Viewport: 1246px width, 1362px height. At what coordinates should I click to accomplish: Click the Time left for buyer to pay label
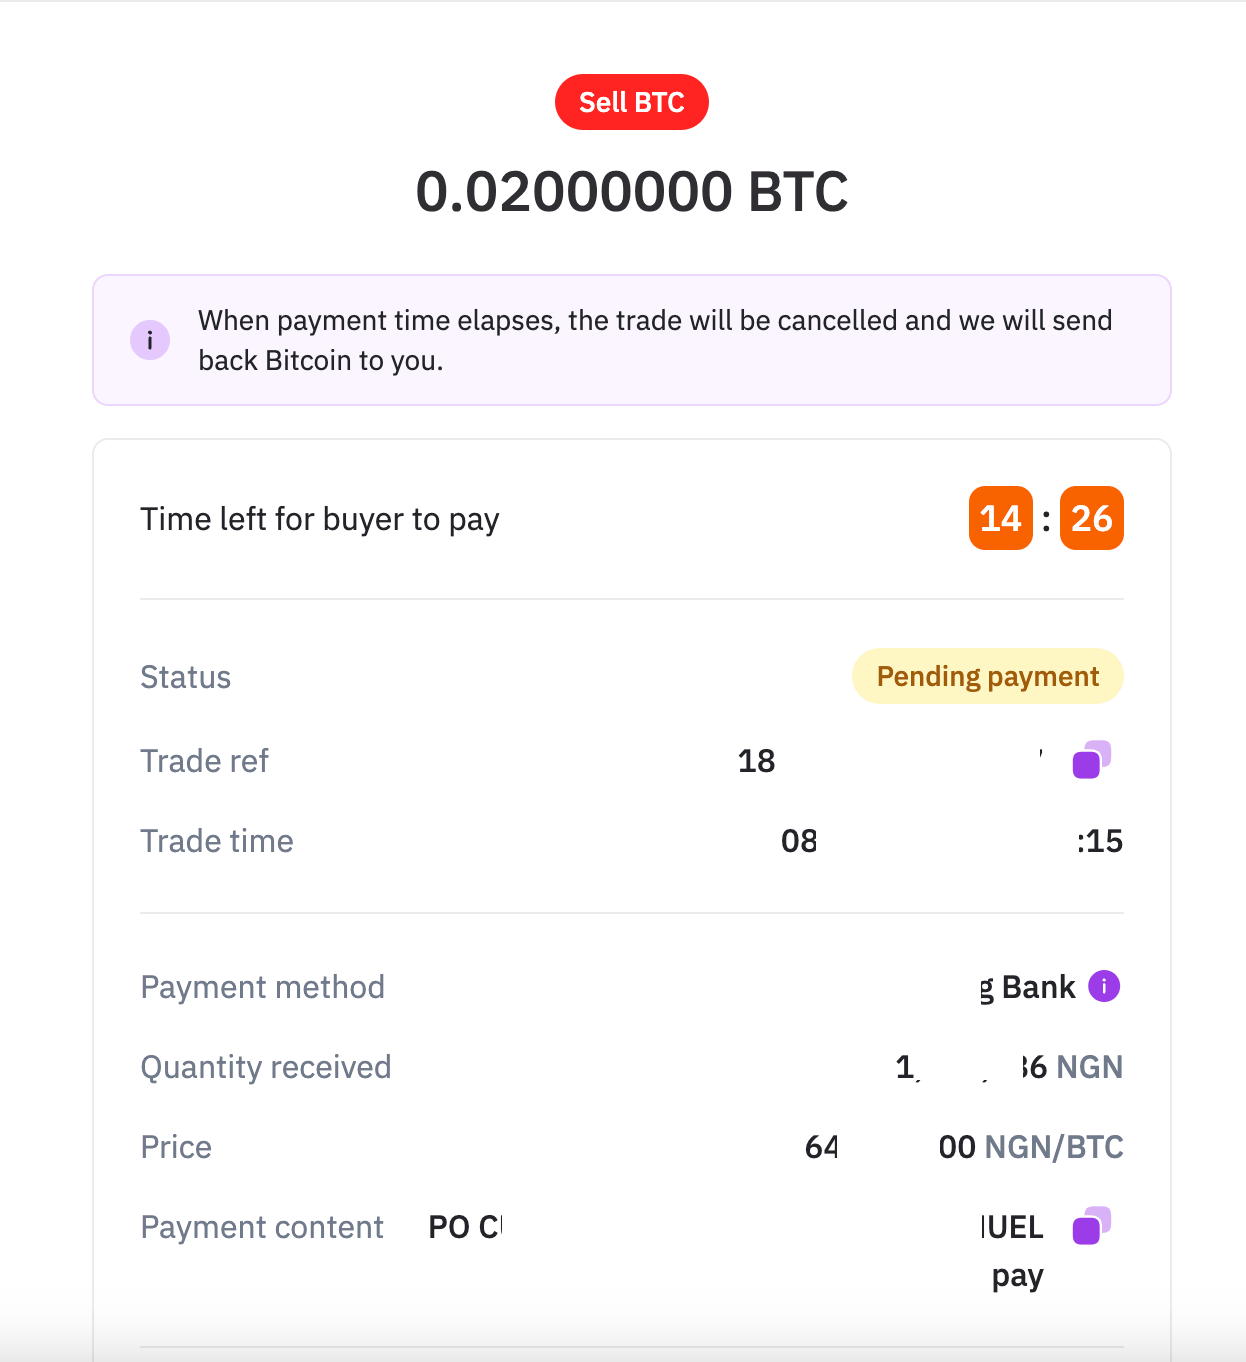click(x=320, y=519)
